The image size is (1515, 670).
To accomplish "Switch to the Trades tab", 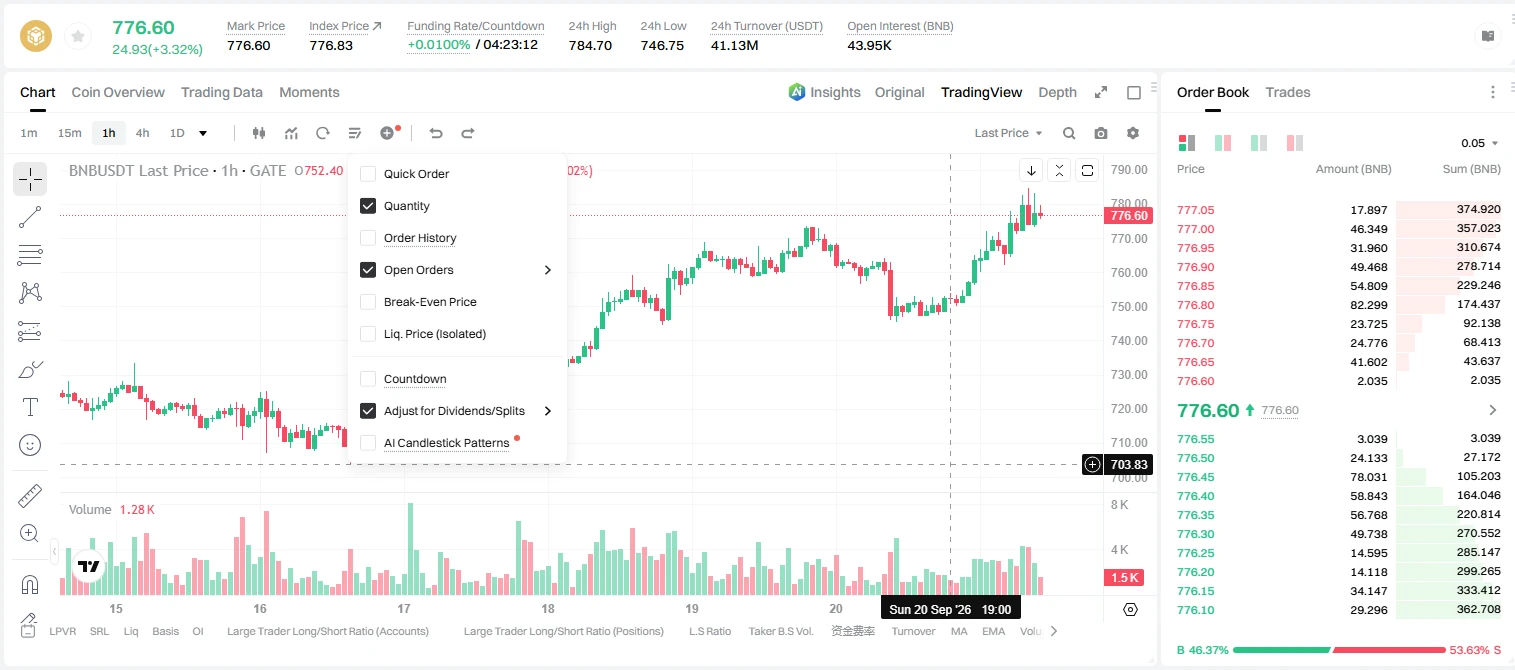I will (1288, 92).
